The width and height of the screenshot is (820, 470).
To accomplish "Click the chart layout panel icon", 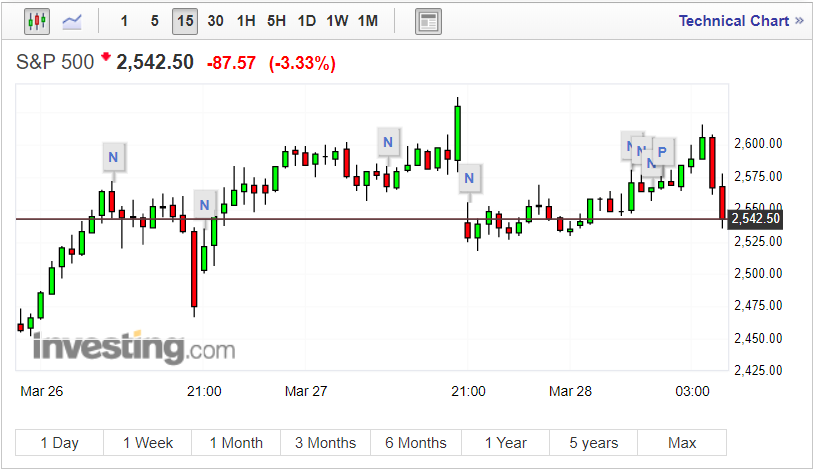I will 428,21.
